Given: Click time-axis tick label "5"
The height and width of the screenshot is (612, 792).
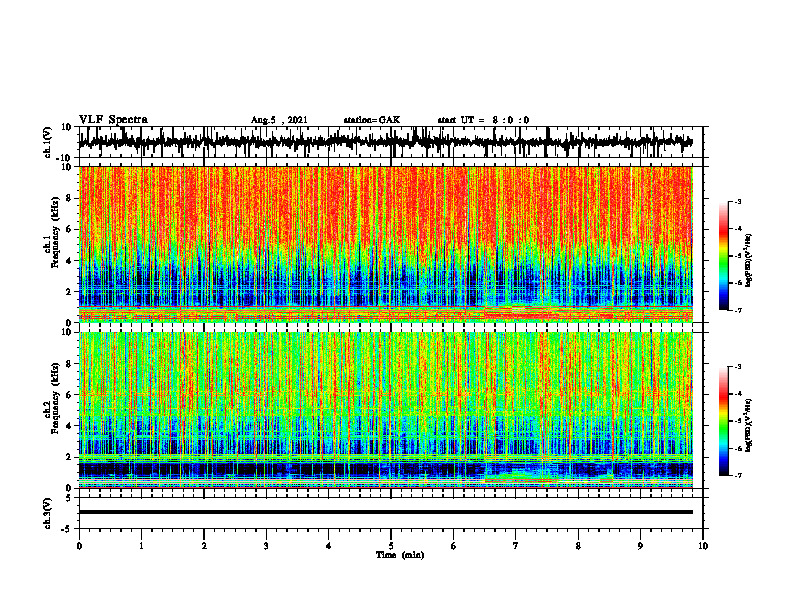Looking at the screenshot, I should [x=391, y=546].
